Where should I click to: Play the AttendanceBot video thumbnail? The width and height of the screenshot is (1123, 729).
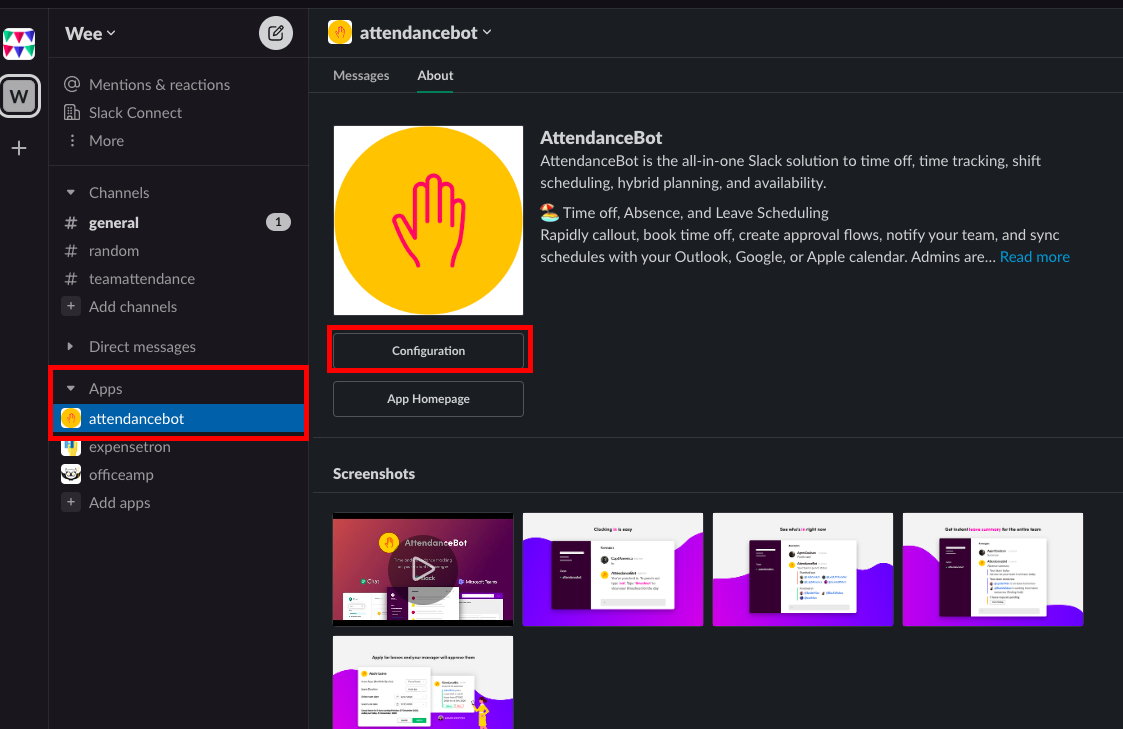coord(423,569)
